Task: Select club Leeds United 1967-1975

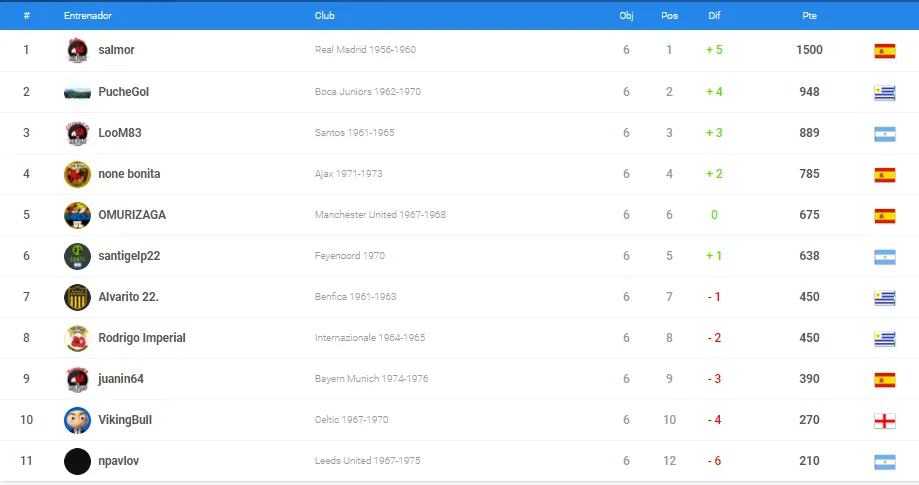Action: [367, 461]
